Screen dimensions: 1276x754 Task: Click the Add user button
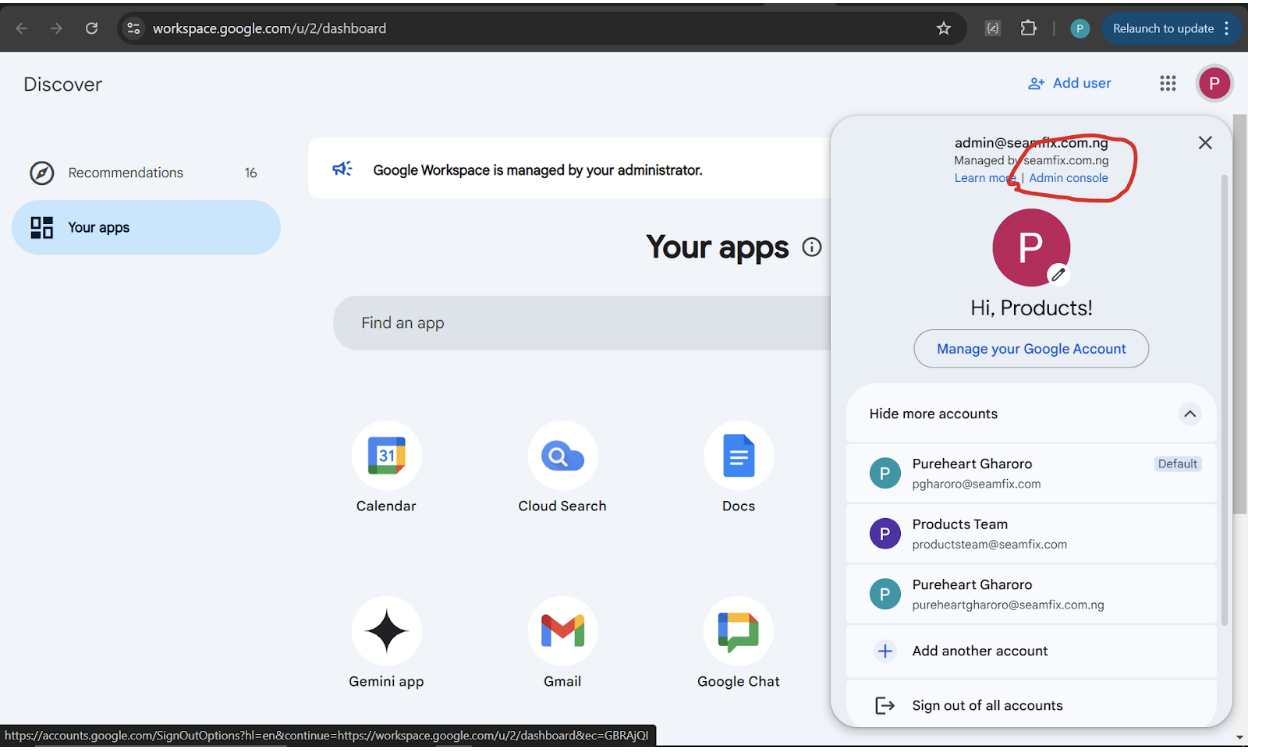tap(1069, 83)
